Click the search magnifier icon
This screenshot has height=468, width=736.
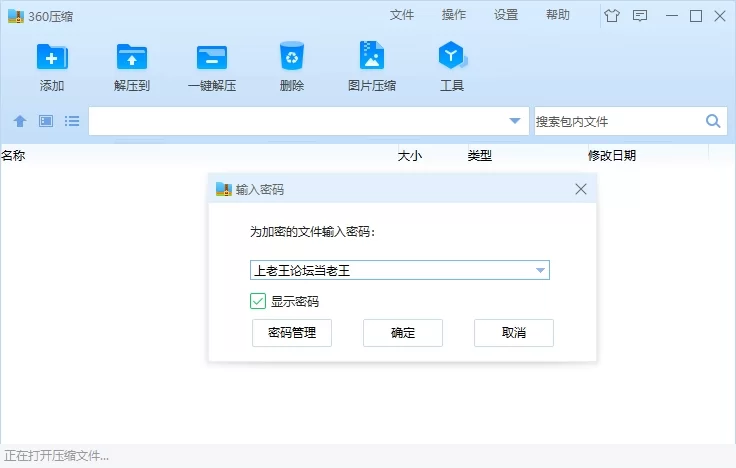(713, 121)
